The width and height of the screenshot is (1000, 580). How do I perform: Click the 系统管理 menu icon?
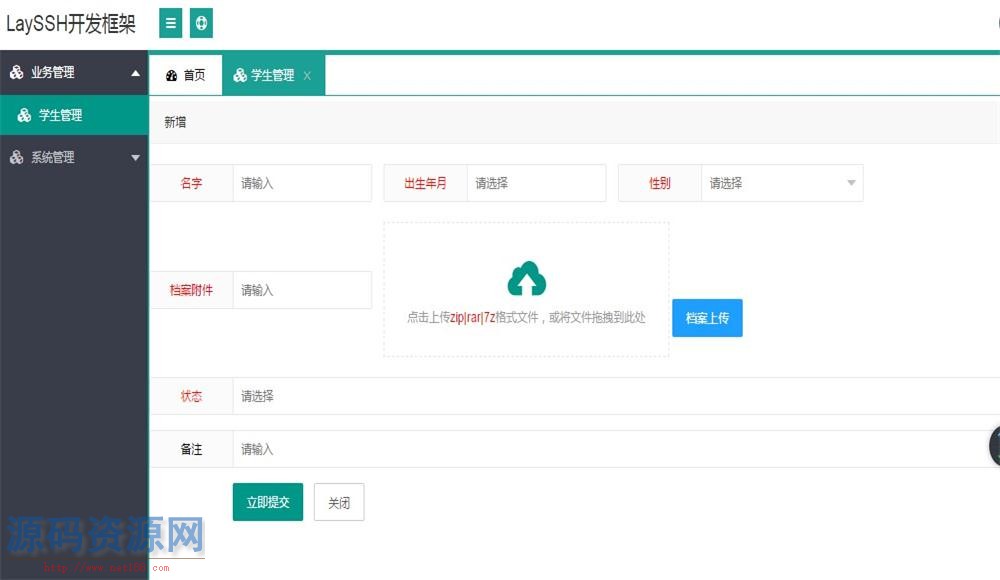pos(17,157)
